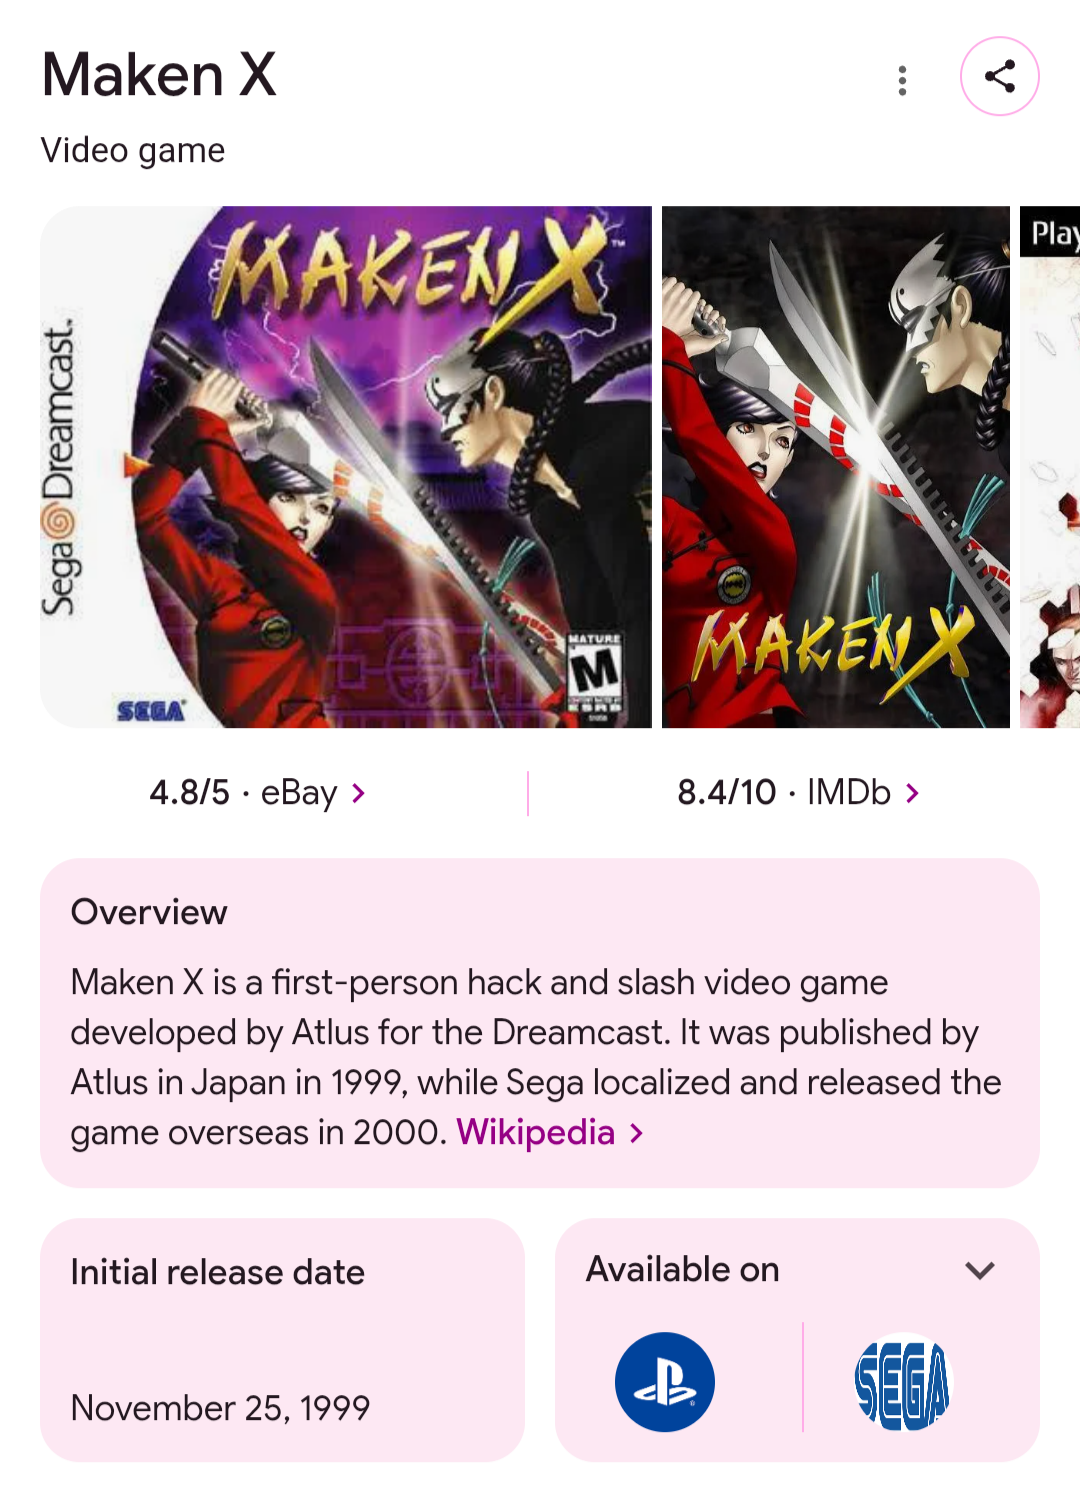
Task: Click the Overview card heading
Action: click(149, 912)
